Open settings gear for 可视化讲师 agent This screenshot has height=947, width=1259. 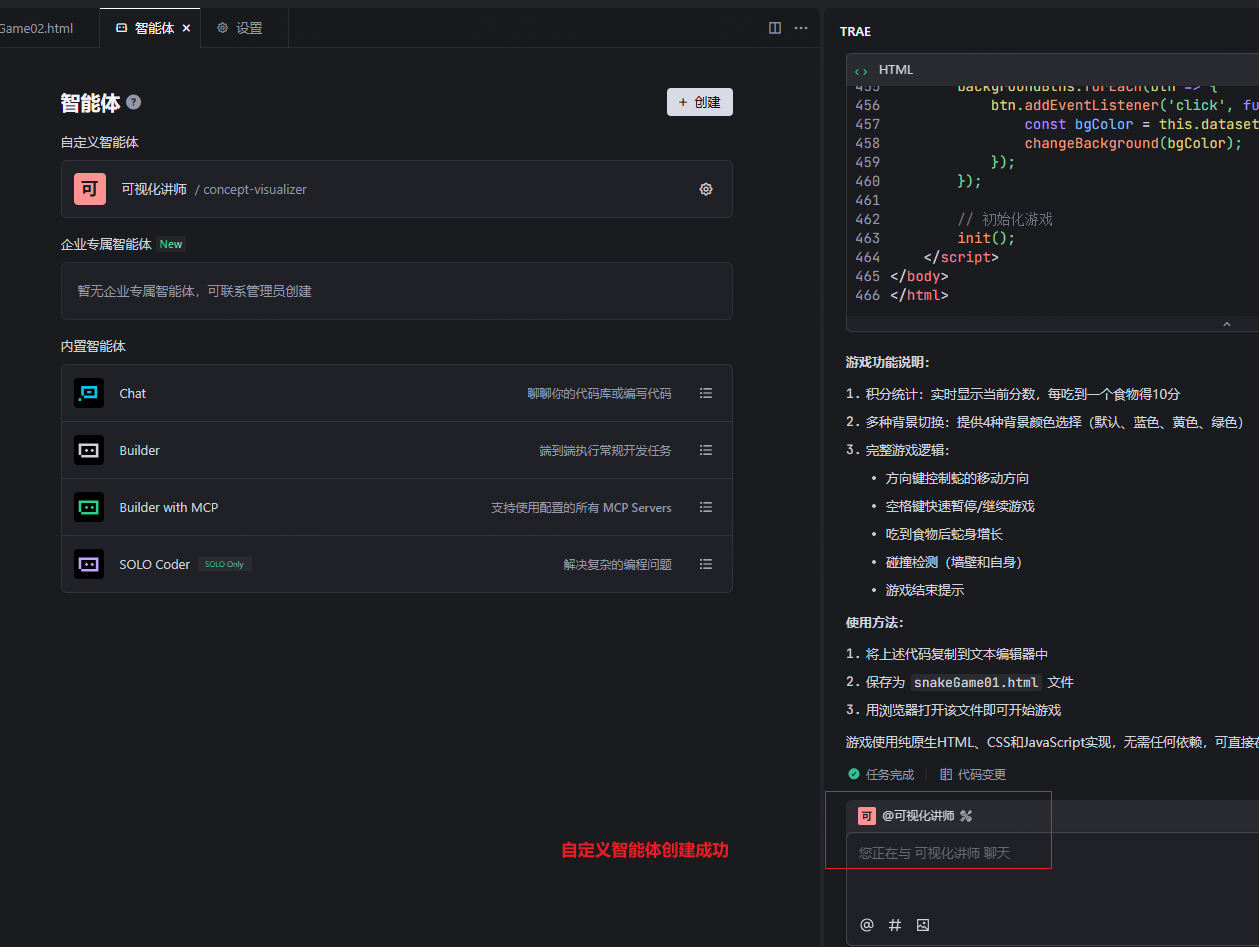[x=706, y=189]
